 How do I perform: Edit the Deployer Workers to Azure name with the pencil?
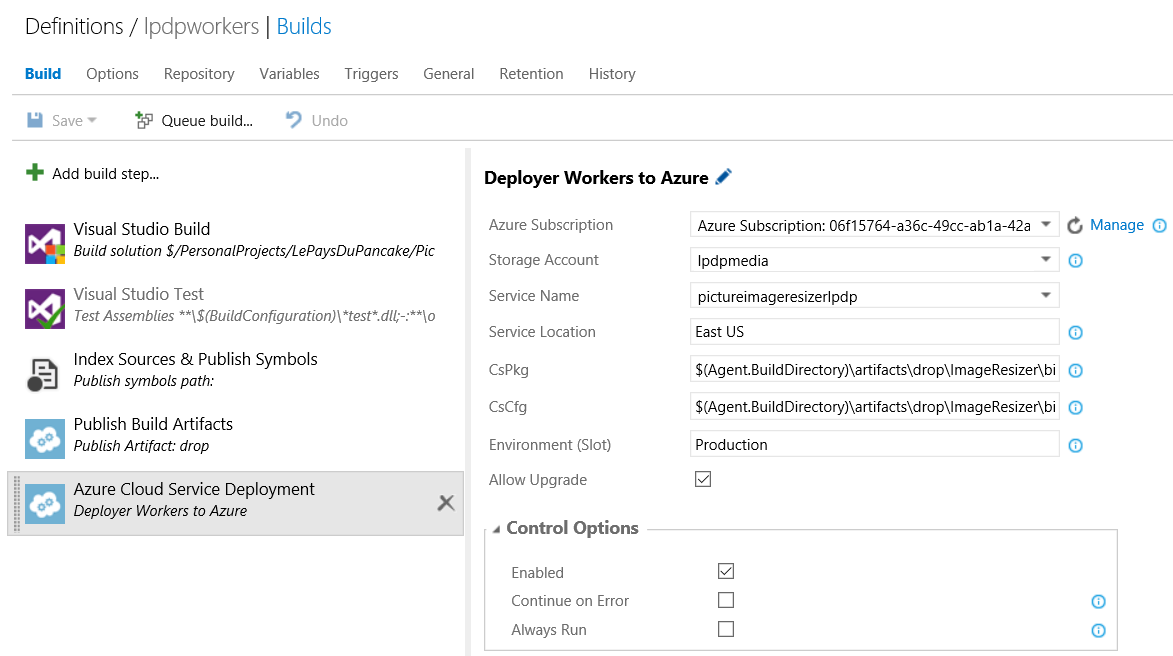click(x=723, y=177)
